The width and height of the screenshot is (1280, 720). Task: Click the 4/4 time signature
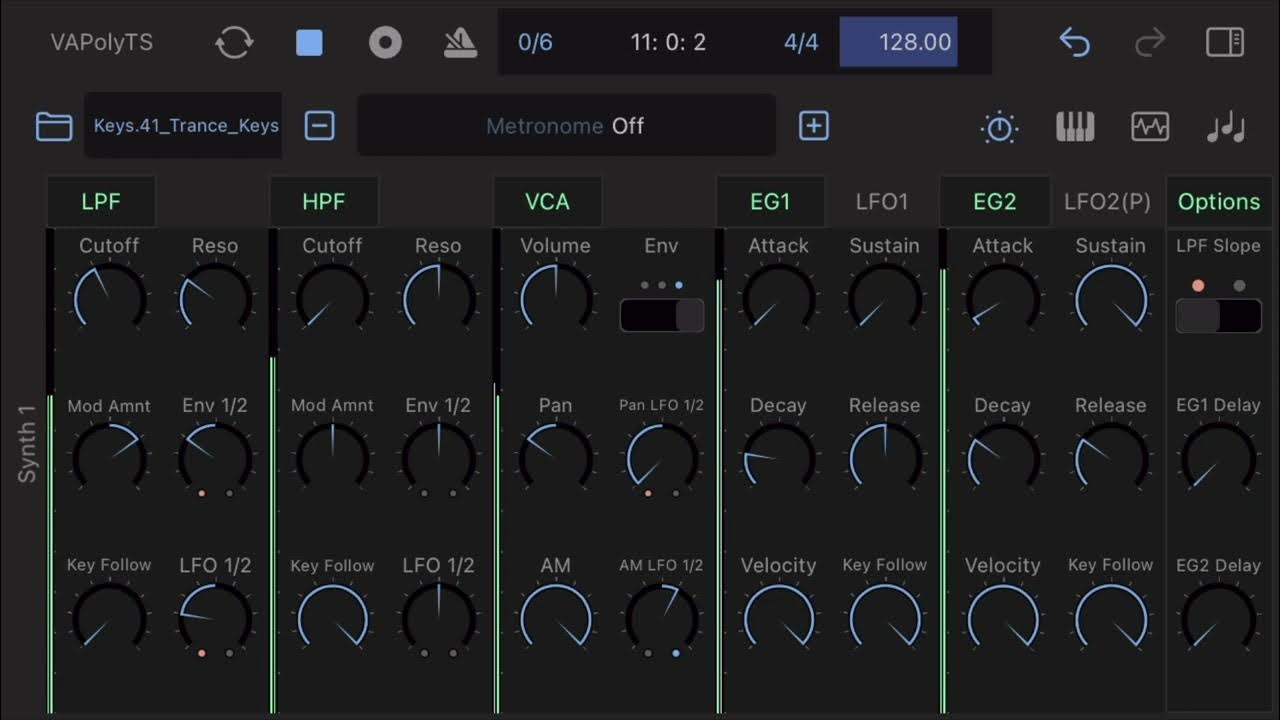801,42
